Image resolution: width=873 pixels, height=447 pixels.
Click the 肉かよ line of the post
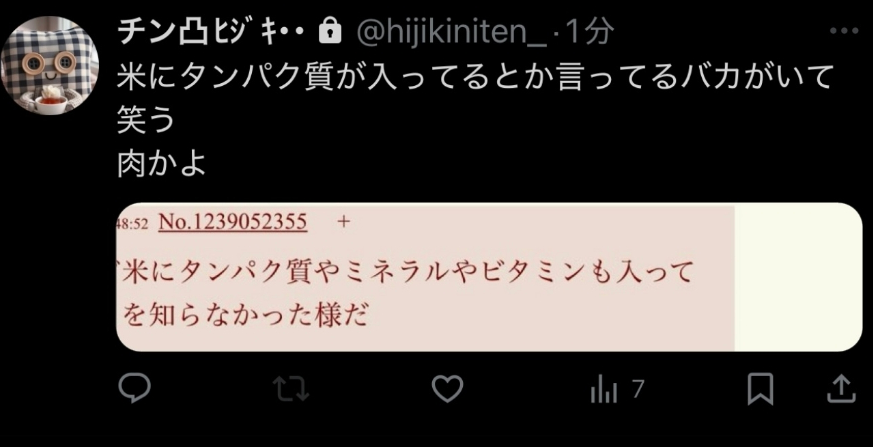[x=161, y=163]
